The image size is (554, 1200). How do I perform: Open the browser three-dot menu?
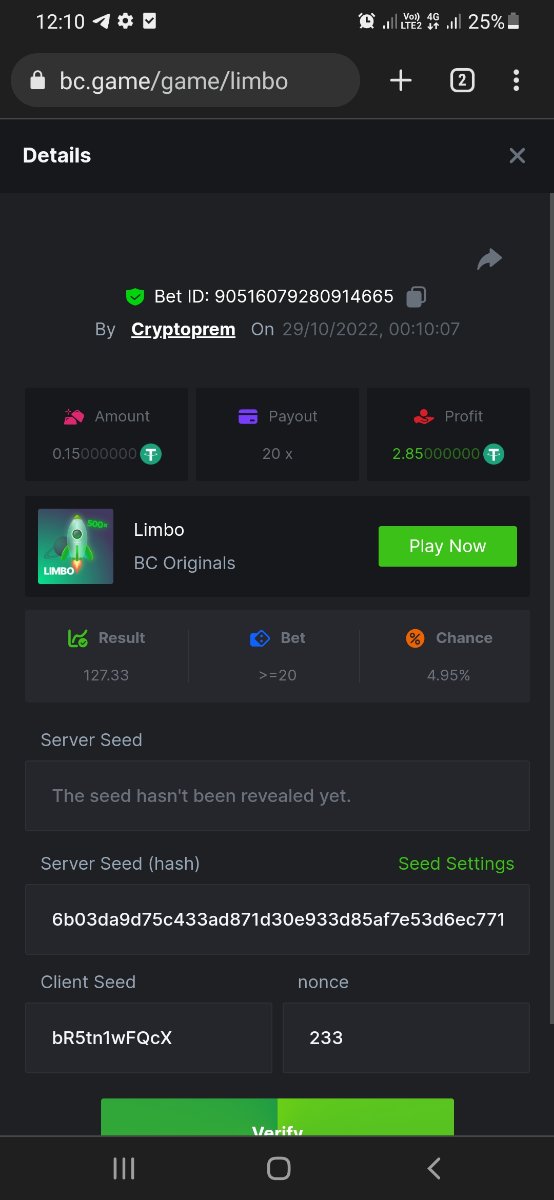[x=516, y=81]
